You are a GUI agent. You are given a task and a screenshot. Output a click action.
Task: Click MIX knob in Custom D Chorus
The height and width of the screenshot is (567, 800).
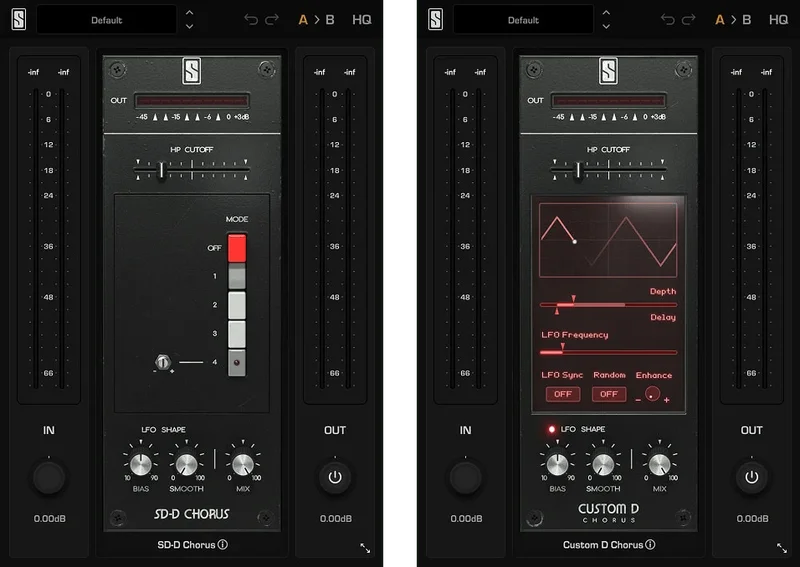click(x=659, y=464)
